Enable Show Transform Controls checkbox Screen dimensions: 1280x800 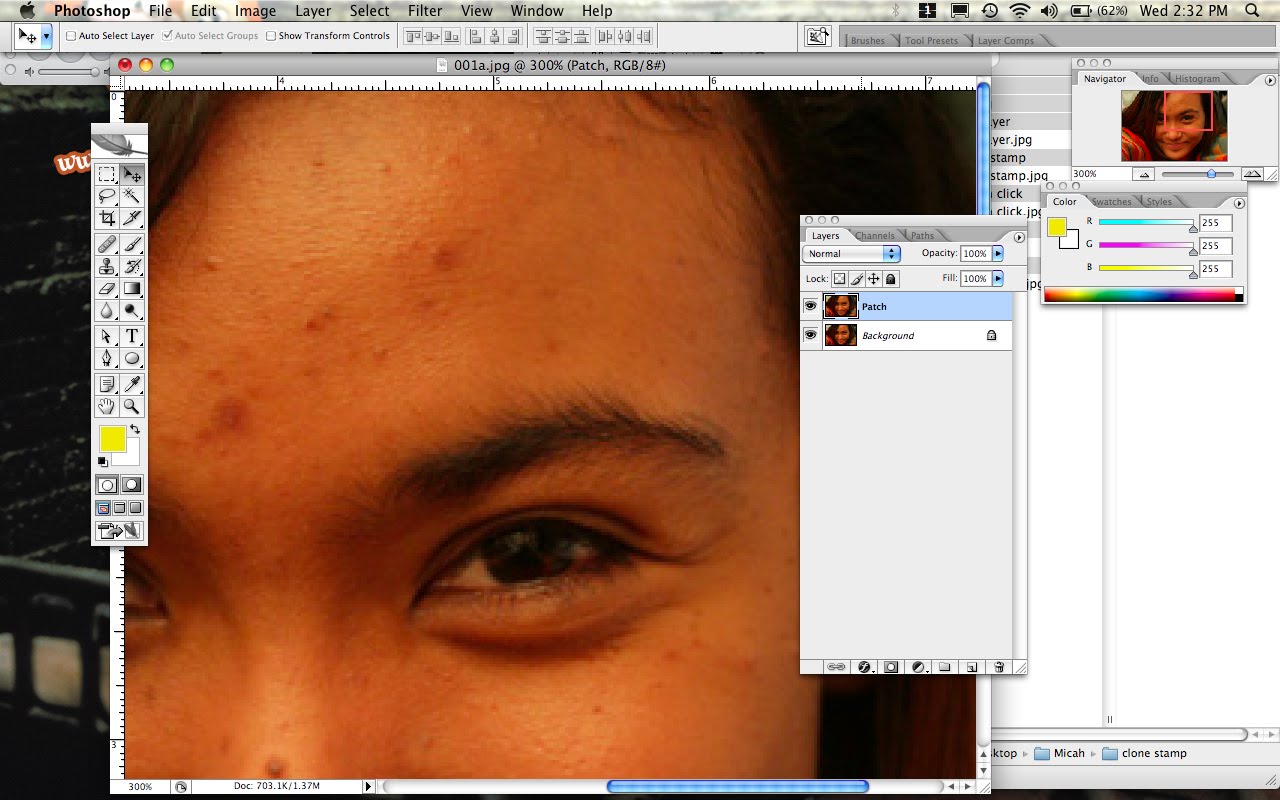[271, 36]
